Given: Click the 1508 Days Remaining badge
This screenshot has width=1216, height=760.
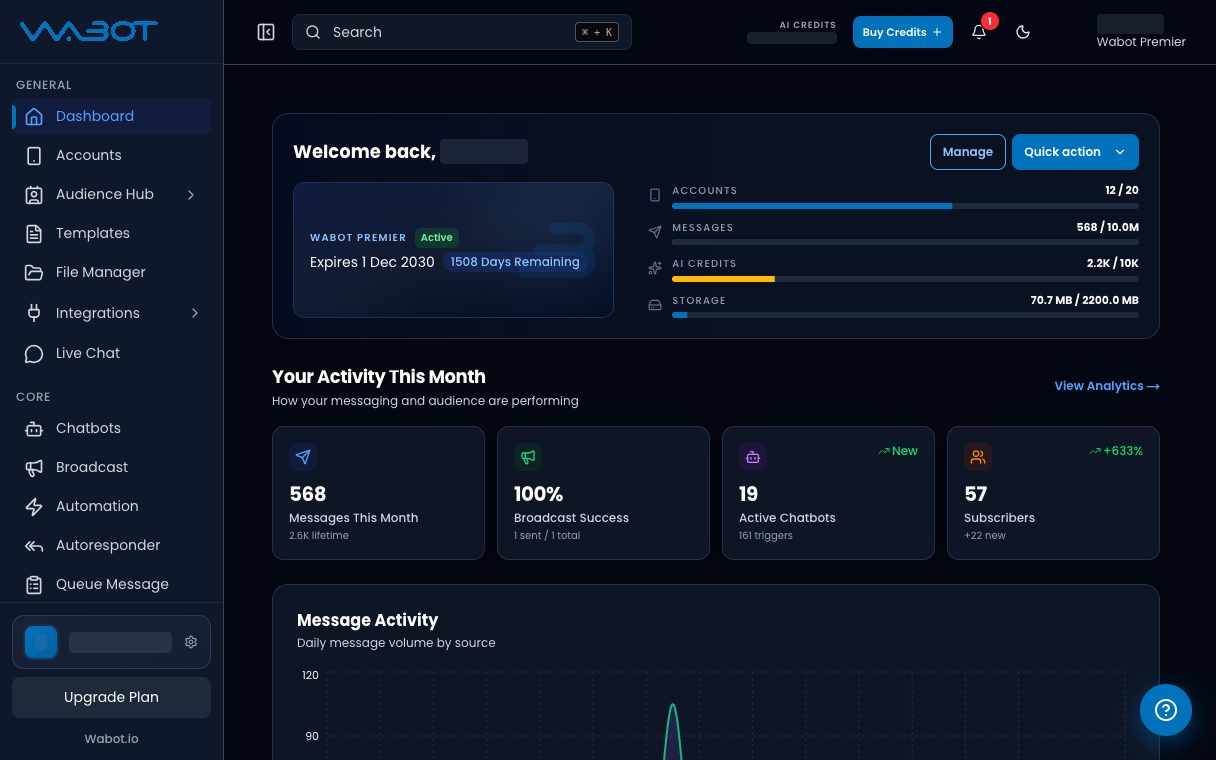Looking at the screenshot, I should coord(515,262).
